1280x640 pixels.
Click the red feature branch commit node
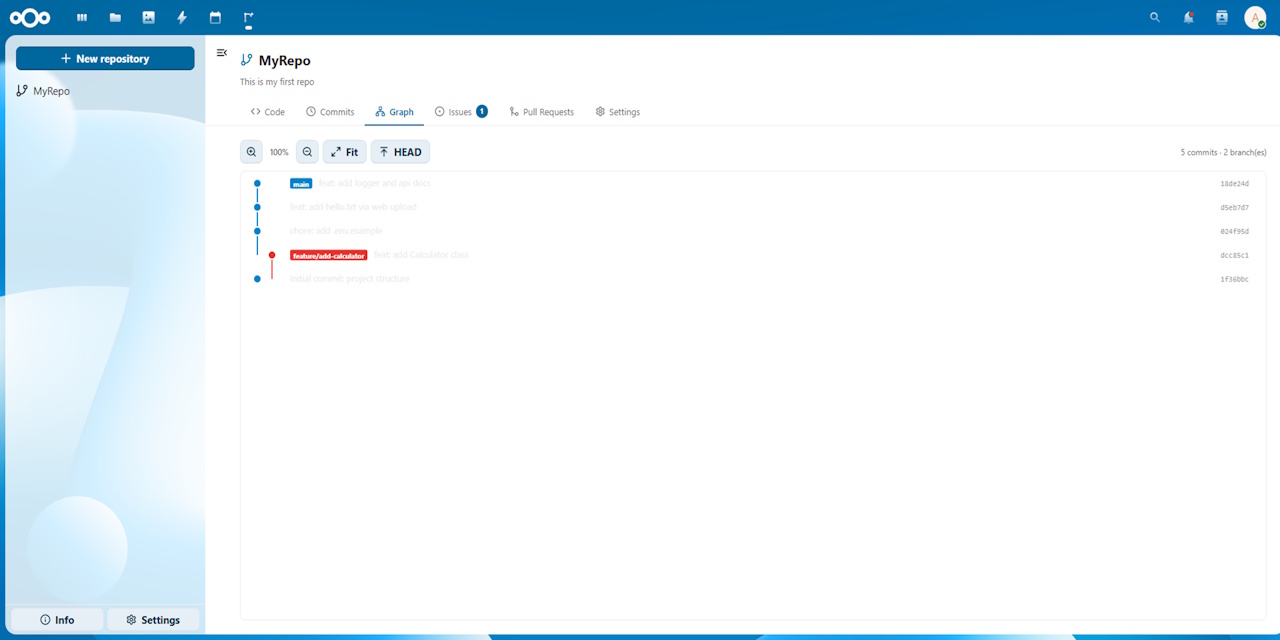272,255
